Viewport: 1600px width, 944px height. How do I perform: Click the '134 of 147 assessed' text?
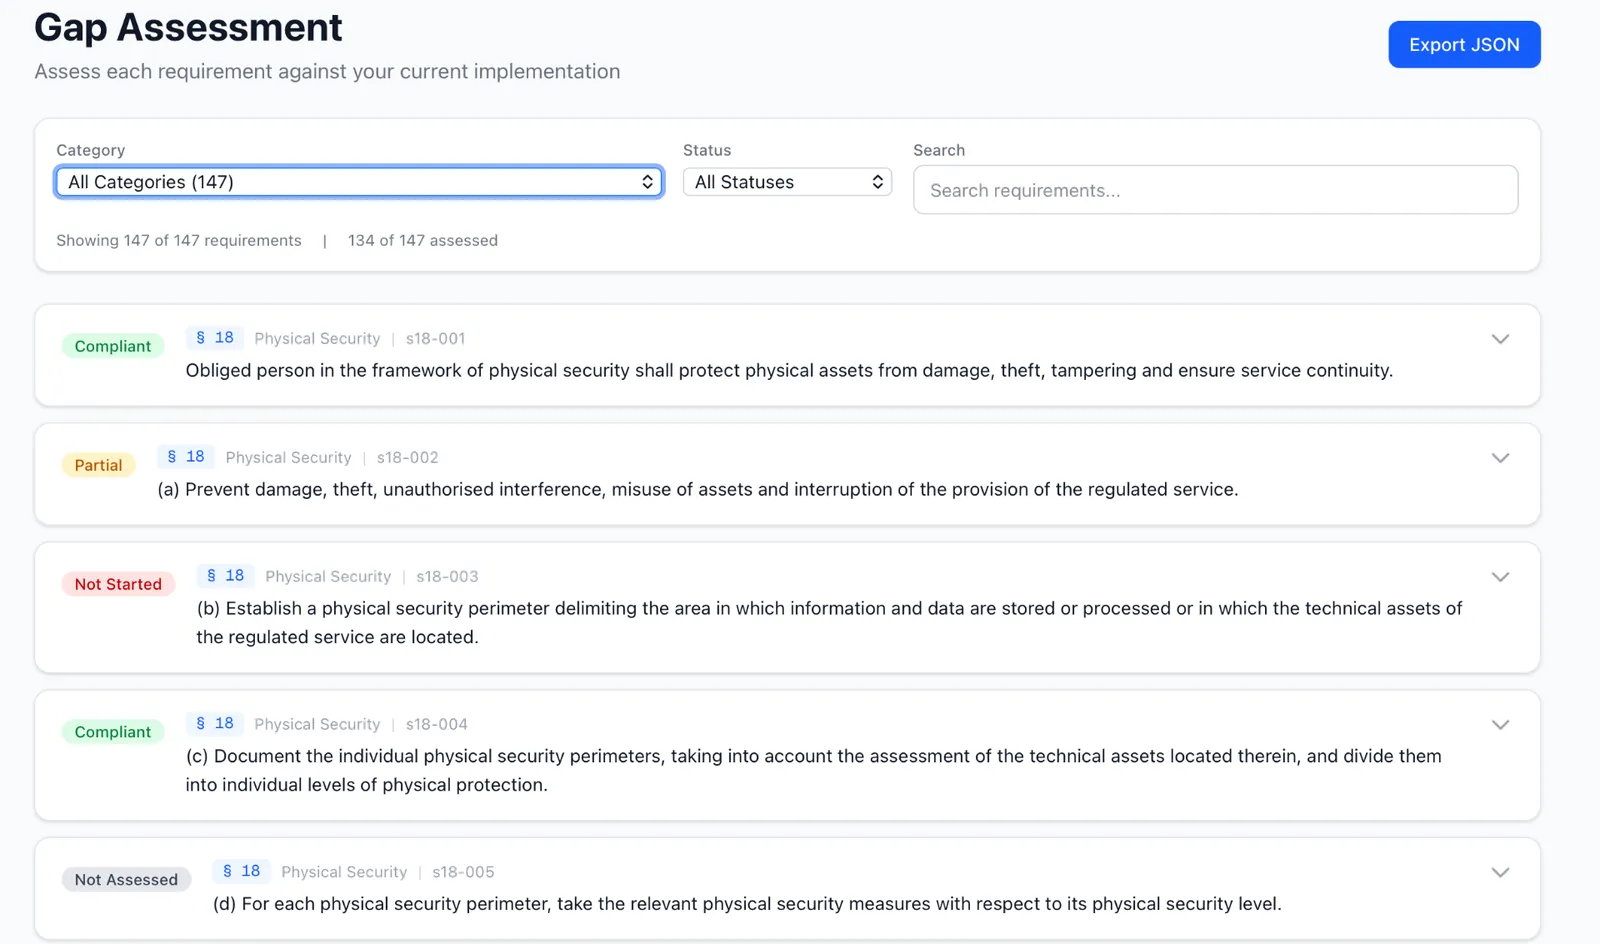point(423,241)
